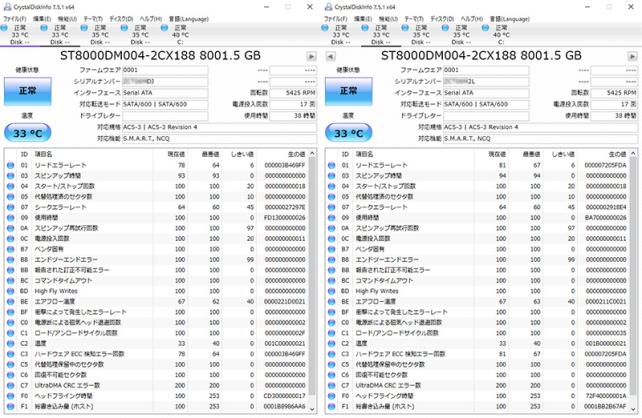Open ディスク(D) menu in right window

click(x=442, y=19)
